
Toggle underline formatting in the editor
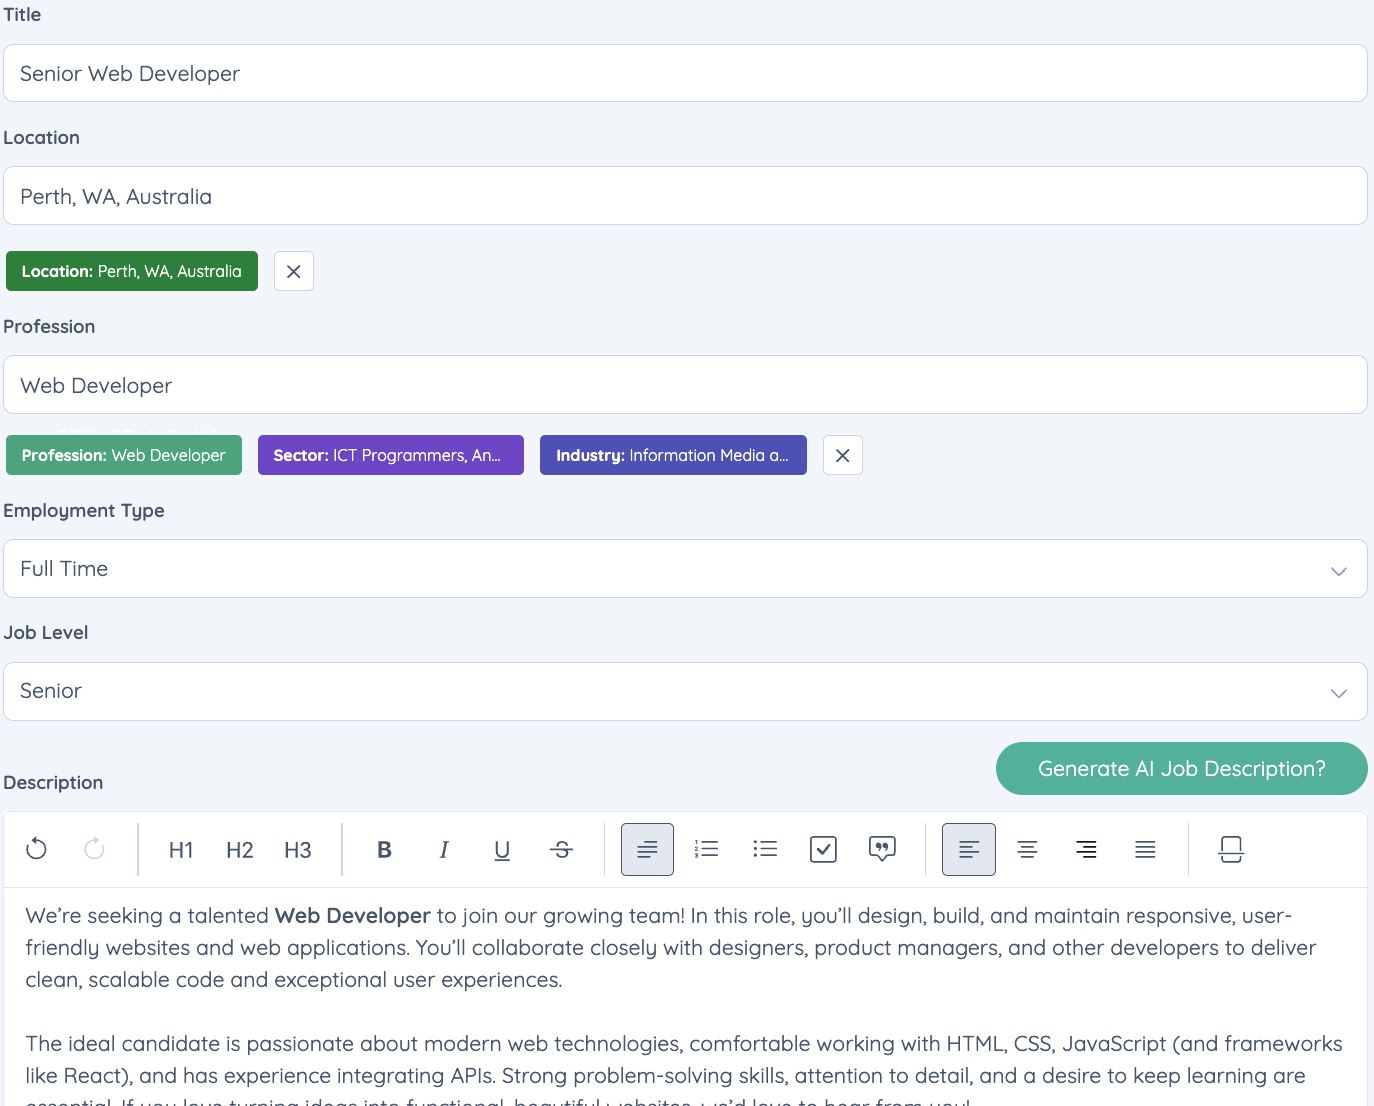coord(502,849)
